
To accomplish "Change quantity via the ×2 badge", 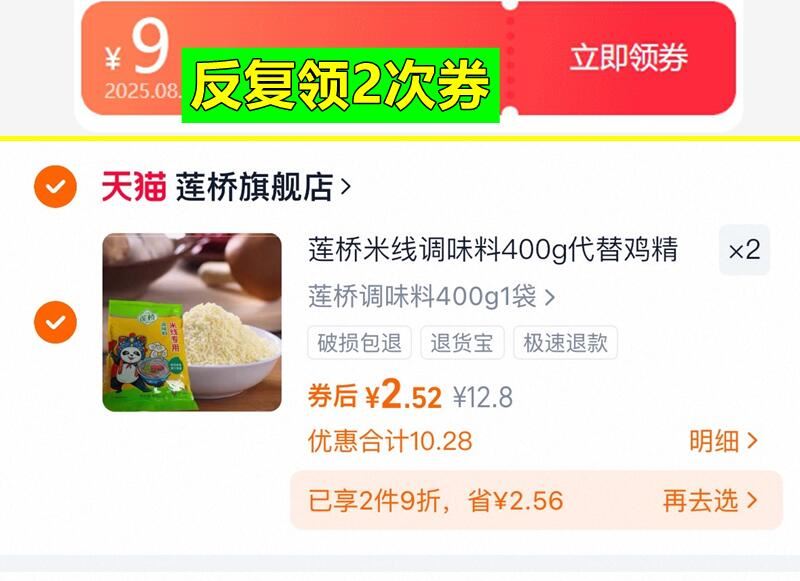I will pyautogui.click(x=744, y=250).
